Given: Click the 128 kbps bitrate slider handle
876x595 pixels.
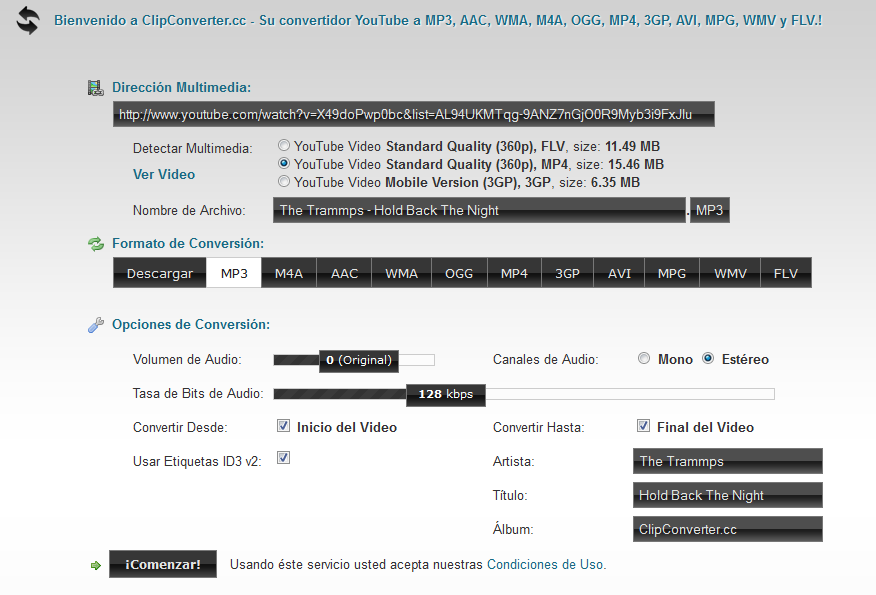Looking at the screenshot, I should pos(446,394).
